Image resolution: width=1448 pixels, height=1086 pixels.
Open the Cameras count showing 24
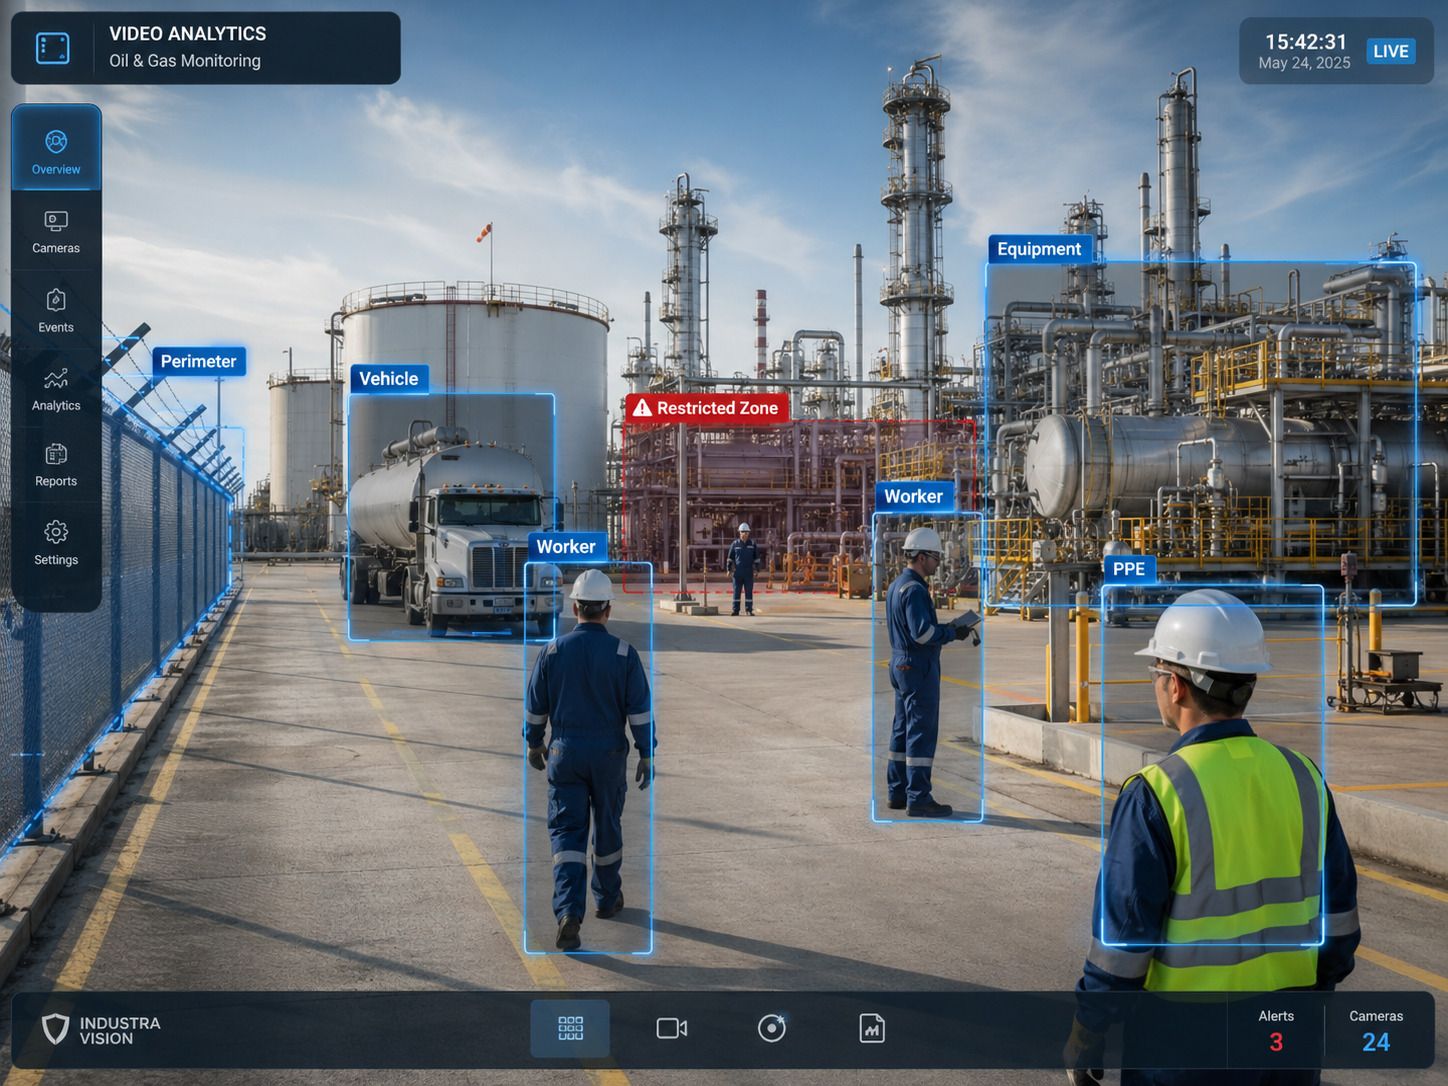pyautogui.click(x=1376, y=1031)
